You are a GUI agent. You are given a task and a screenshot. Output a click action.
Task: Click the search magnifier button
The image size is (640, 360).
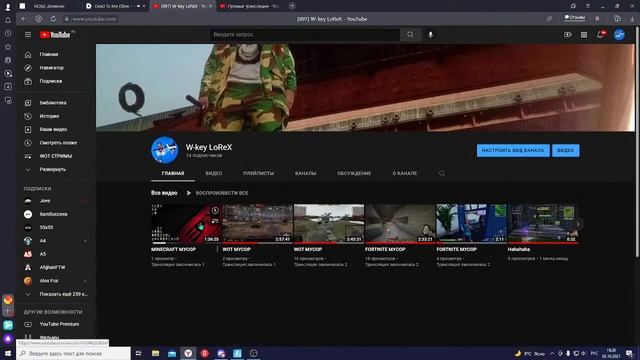click(x=410, y=35)
